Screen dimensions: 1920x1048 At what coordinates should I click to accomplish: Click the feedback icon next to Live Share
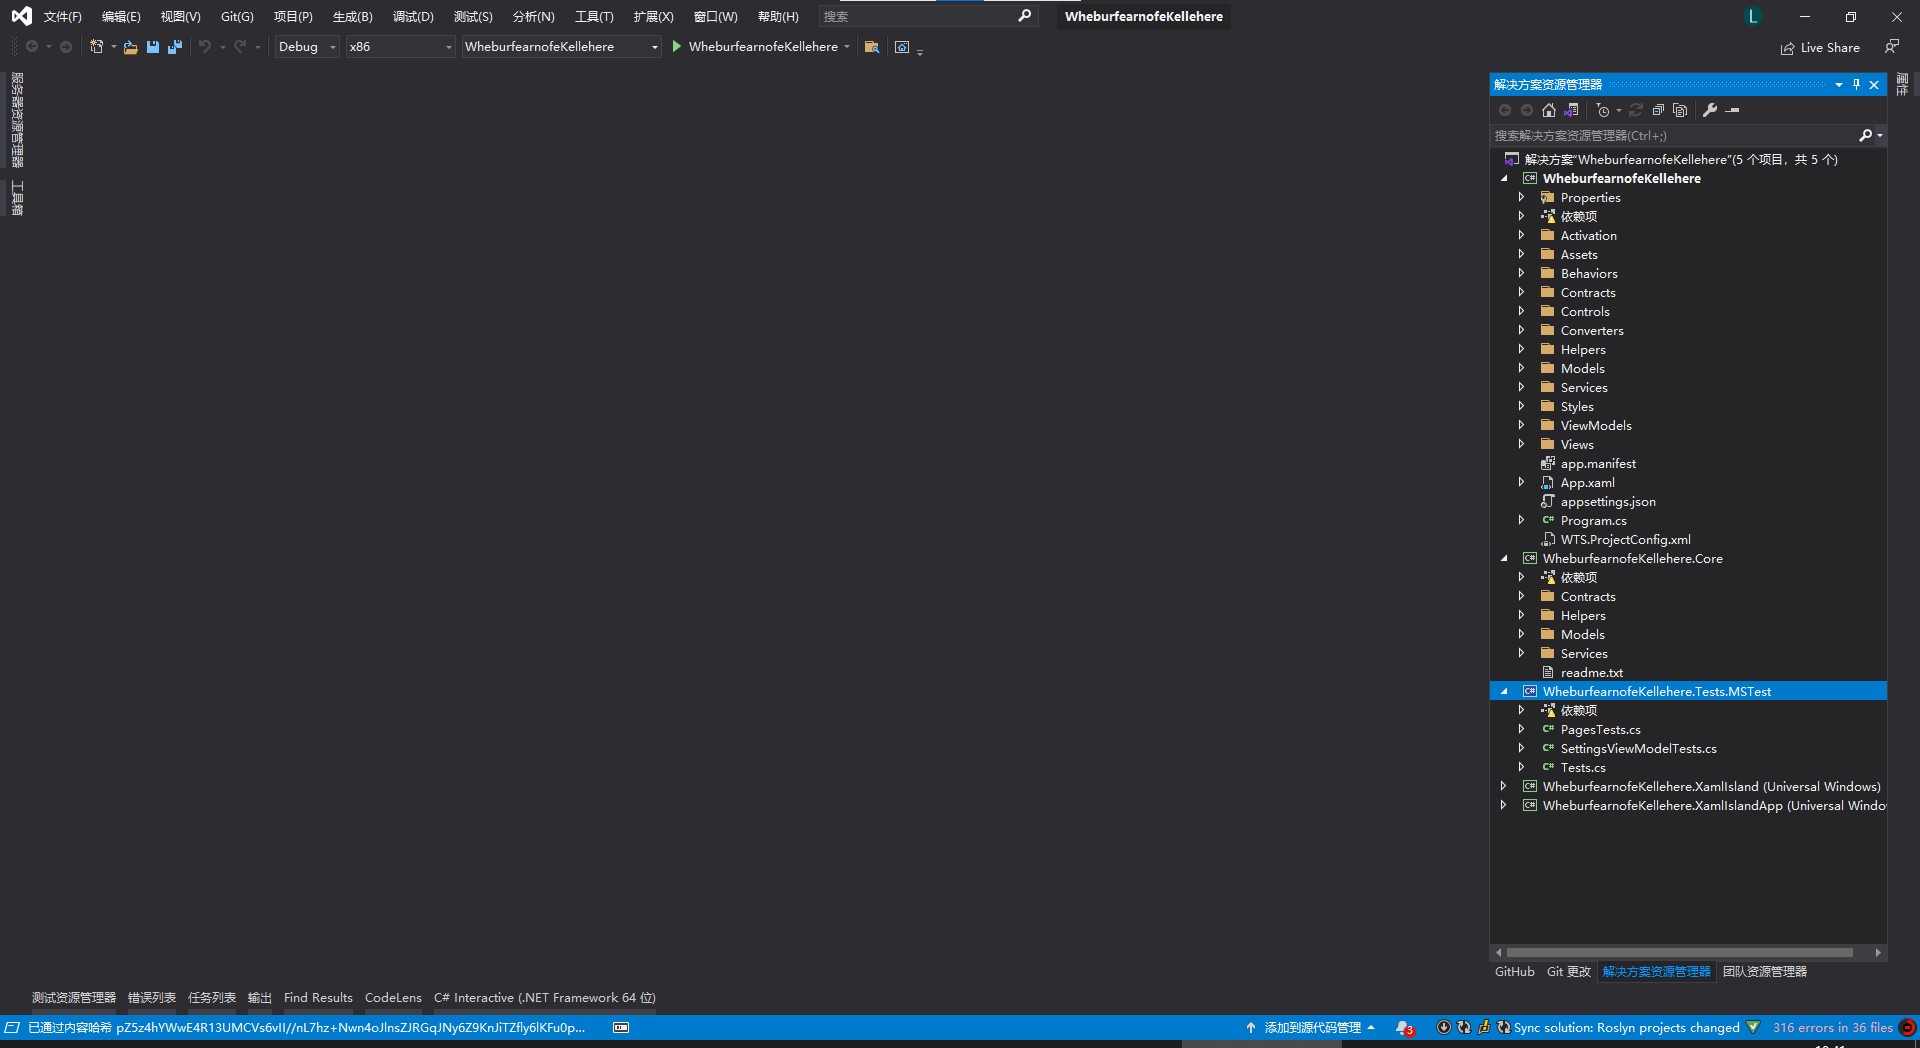1891,47
